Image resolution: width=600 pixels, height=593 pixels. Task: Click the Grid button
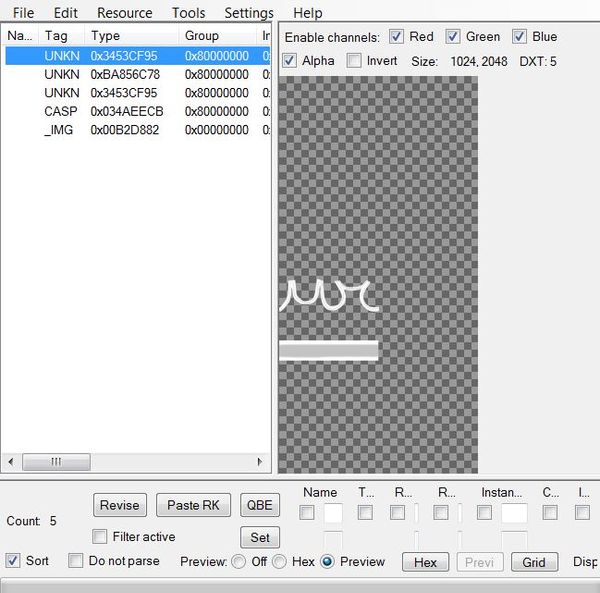coord(534,562)
